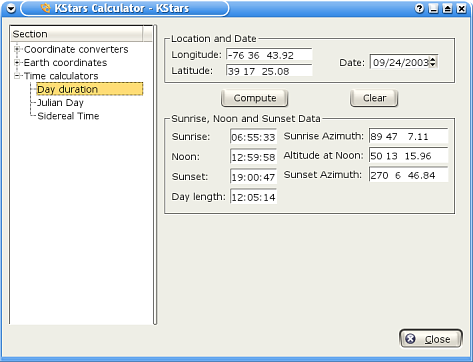Open the window menu arrow in title bar
The height and width of the screenshot is (362, 473).
(x=11, y=8)
